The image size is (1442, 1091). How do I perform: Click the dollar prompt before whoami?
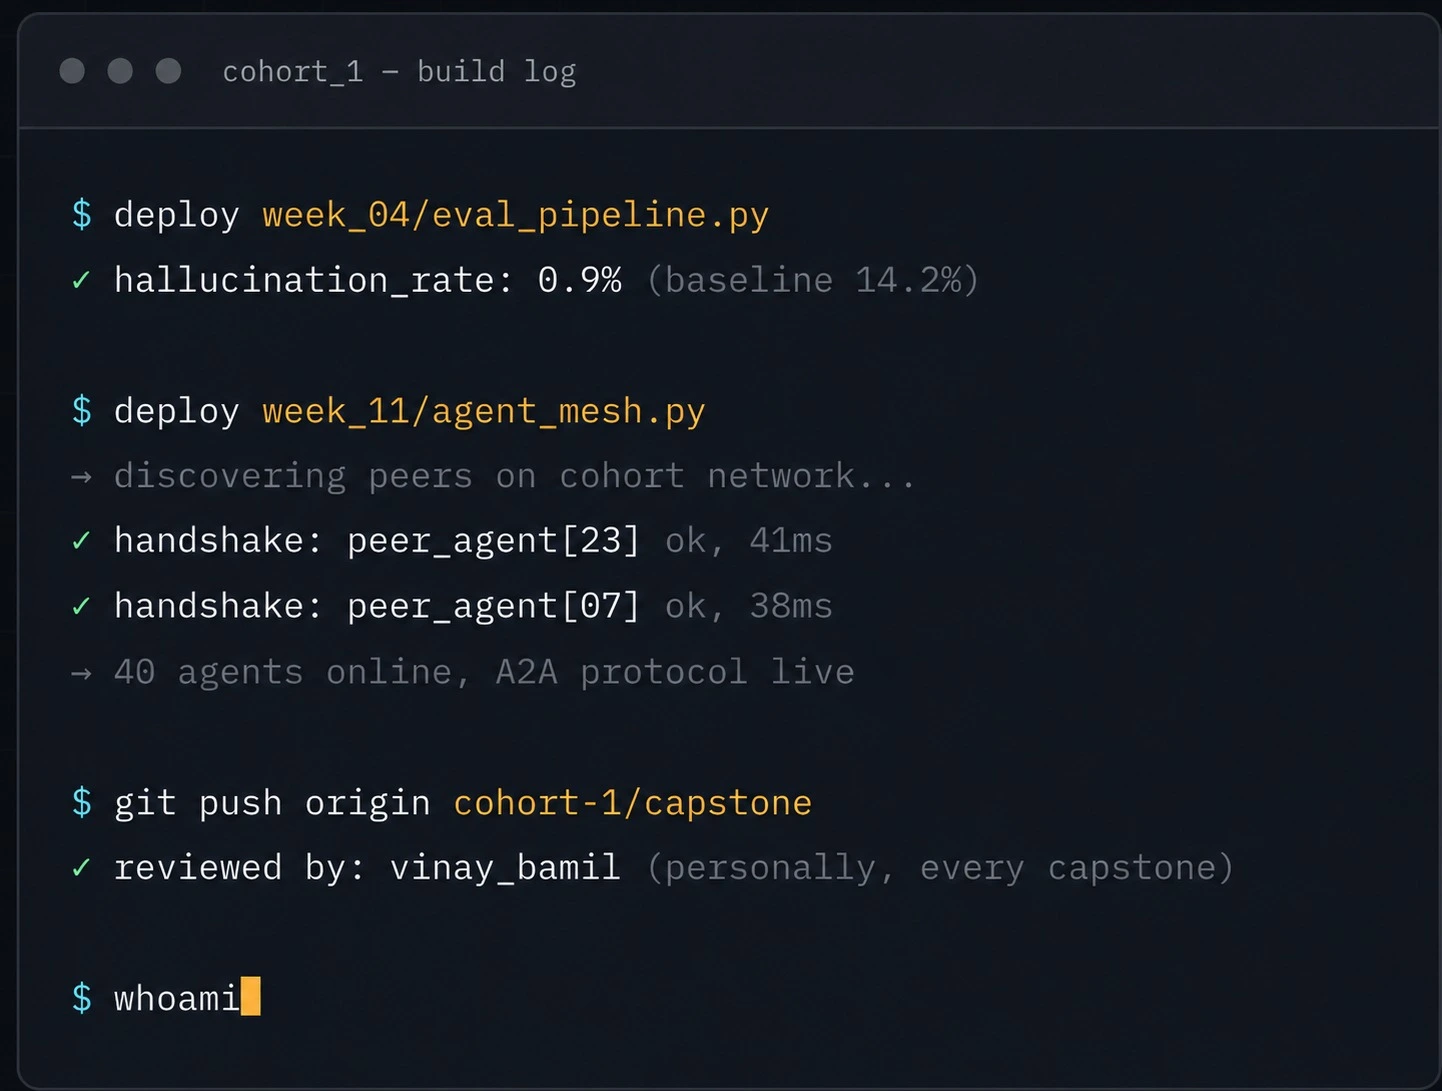click(x=82, y=998)
